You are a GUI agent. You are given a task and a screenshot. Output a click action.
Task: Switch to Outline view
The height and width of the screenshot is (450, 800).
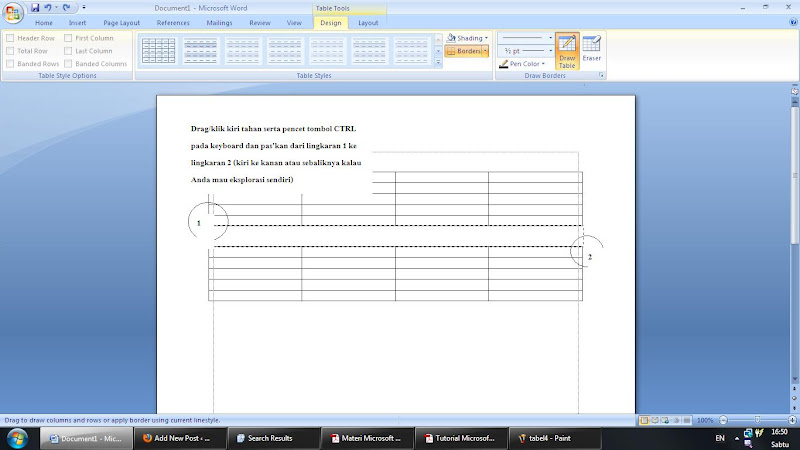coord(676,420)
